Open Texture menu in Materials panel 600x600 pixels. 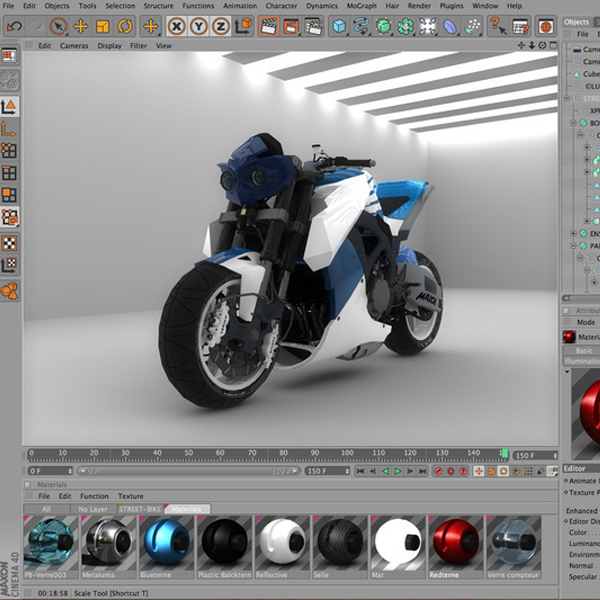pos(131,496)
